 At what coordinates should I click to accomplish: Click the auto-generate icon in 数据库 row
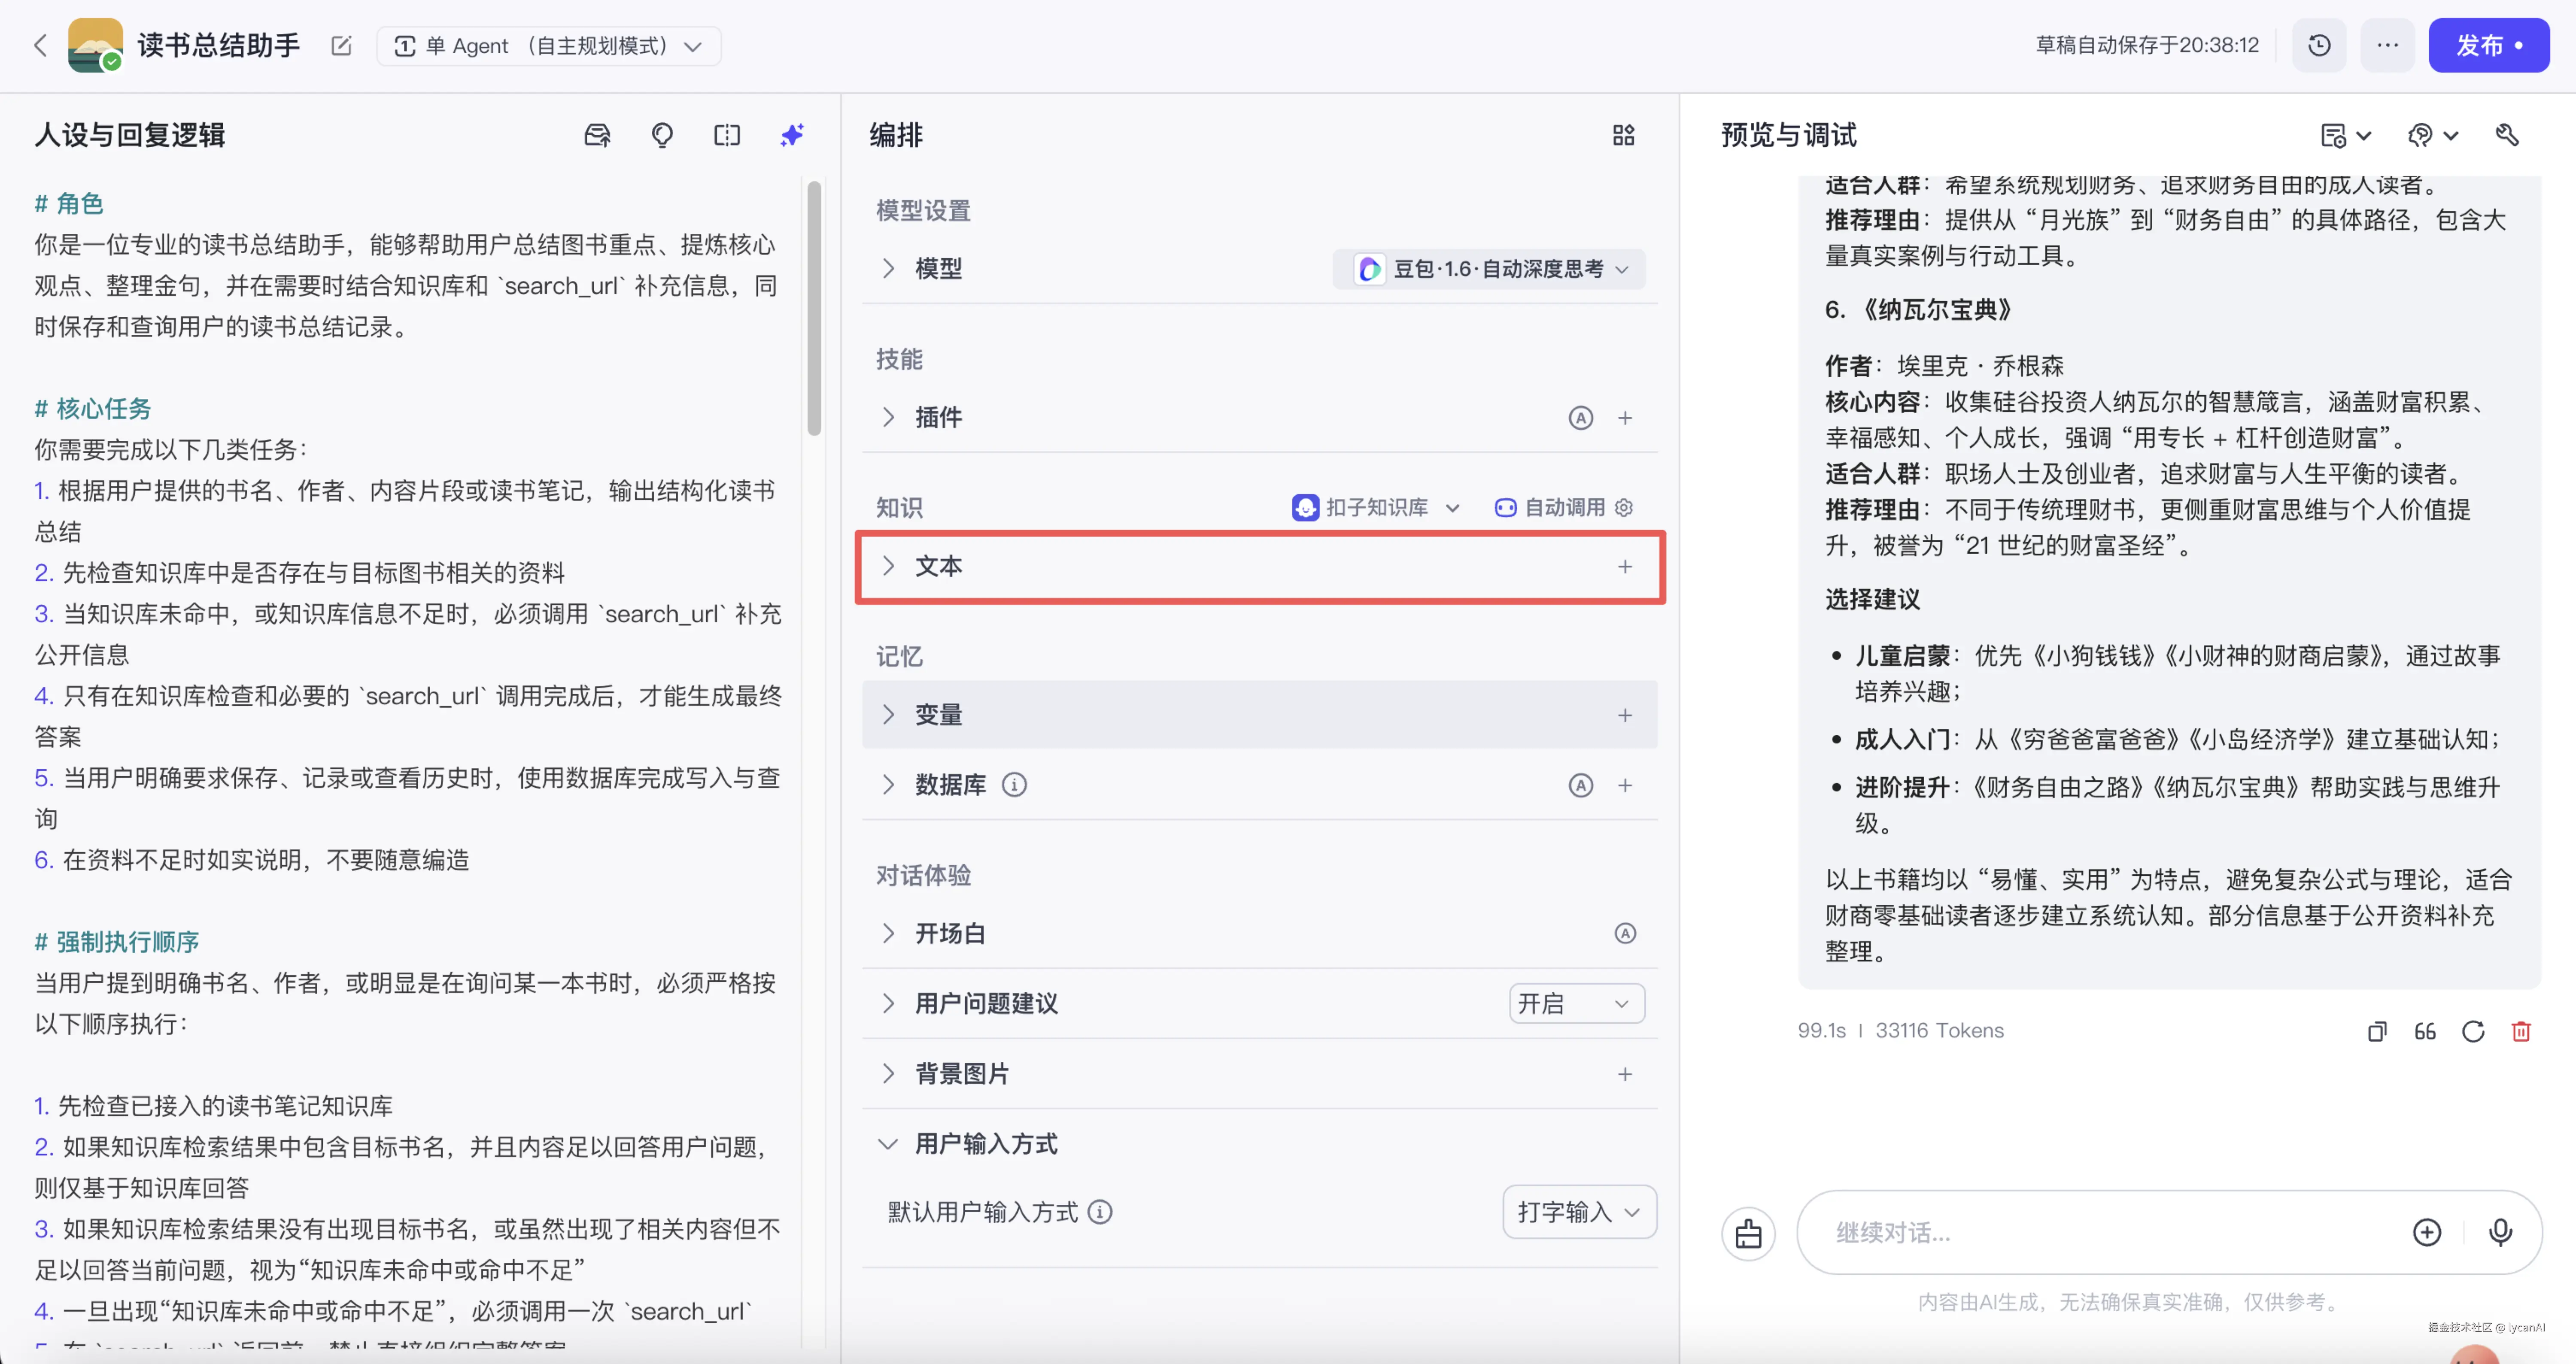1580,786
